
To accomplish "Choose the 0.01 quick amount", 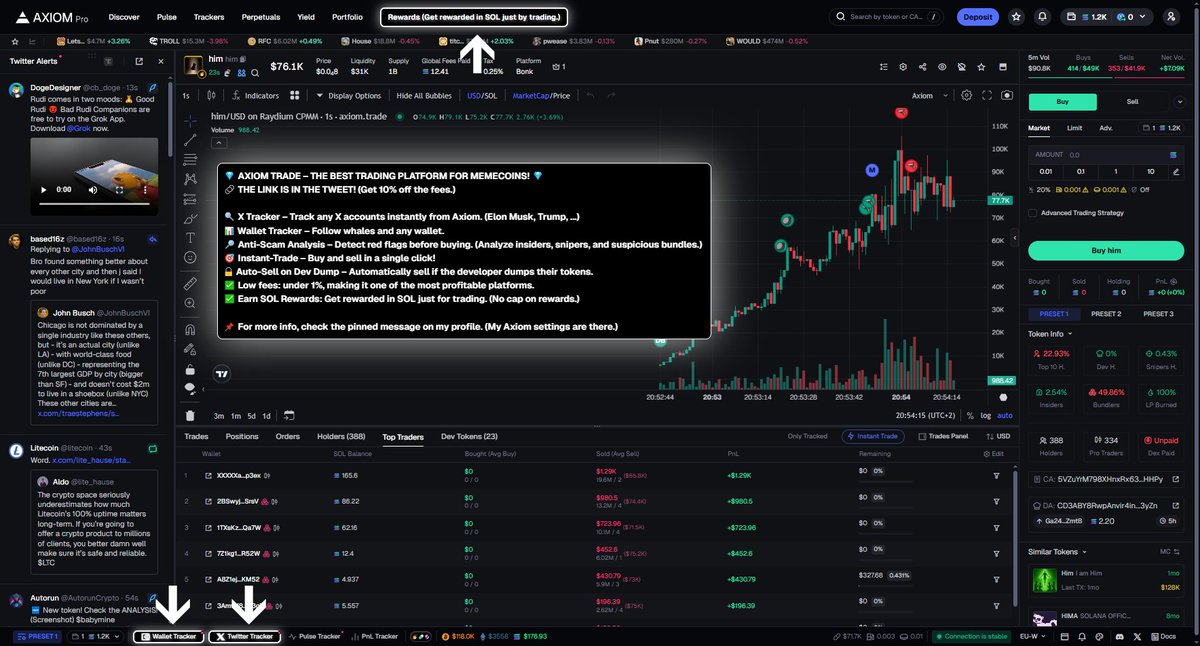I will [x=1046, y=171].
